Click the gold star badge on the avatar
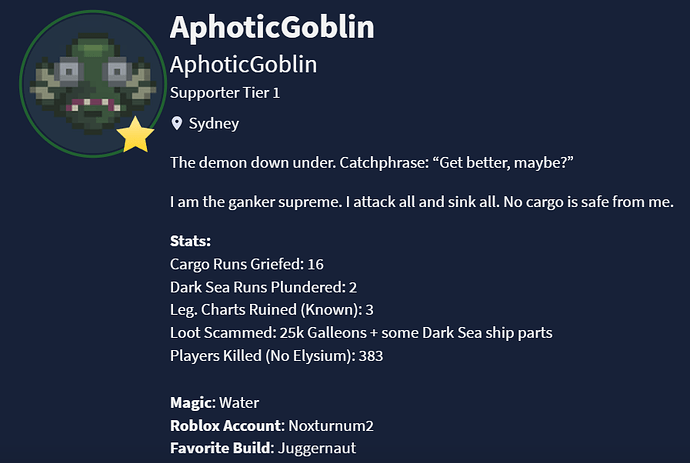 click(134, 135)
